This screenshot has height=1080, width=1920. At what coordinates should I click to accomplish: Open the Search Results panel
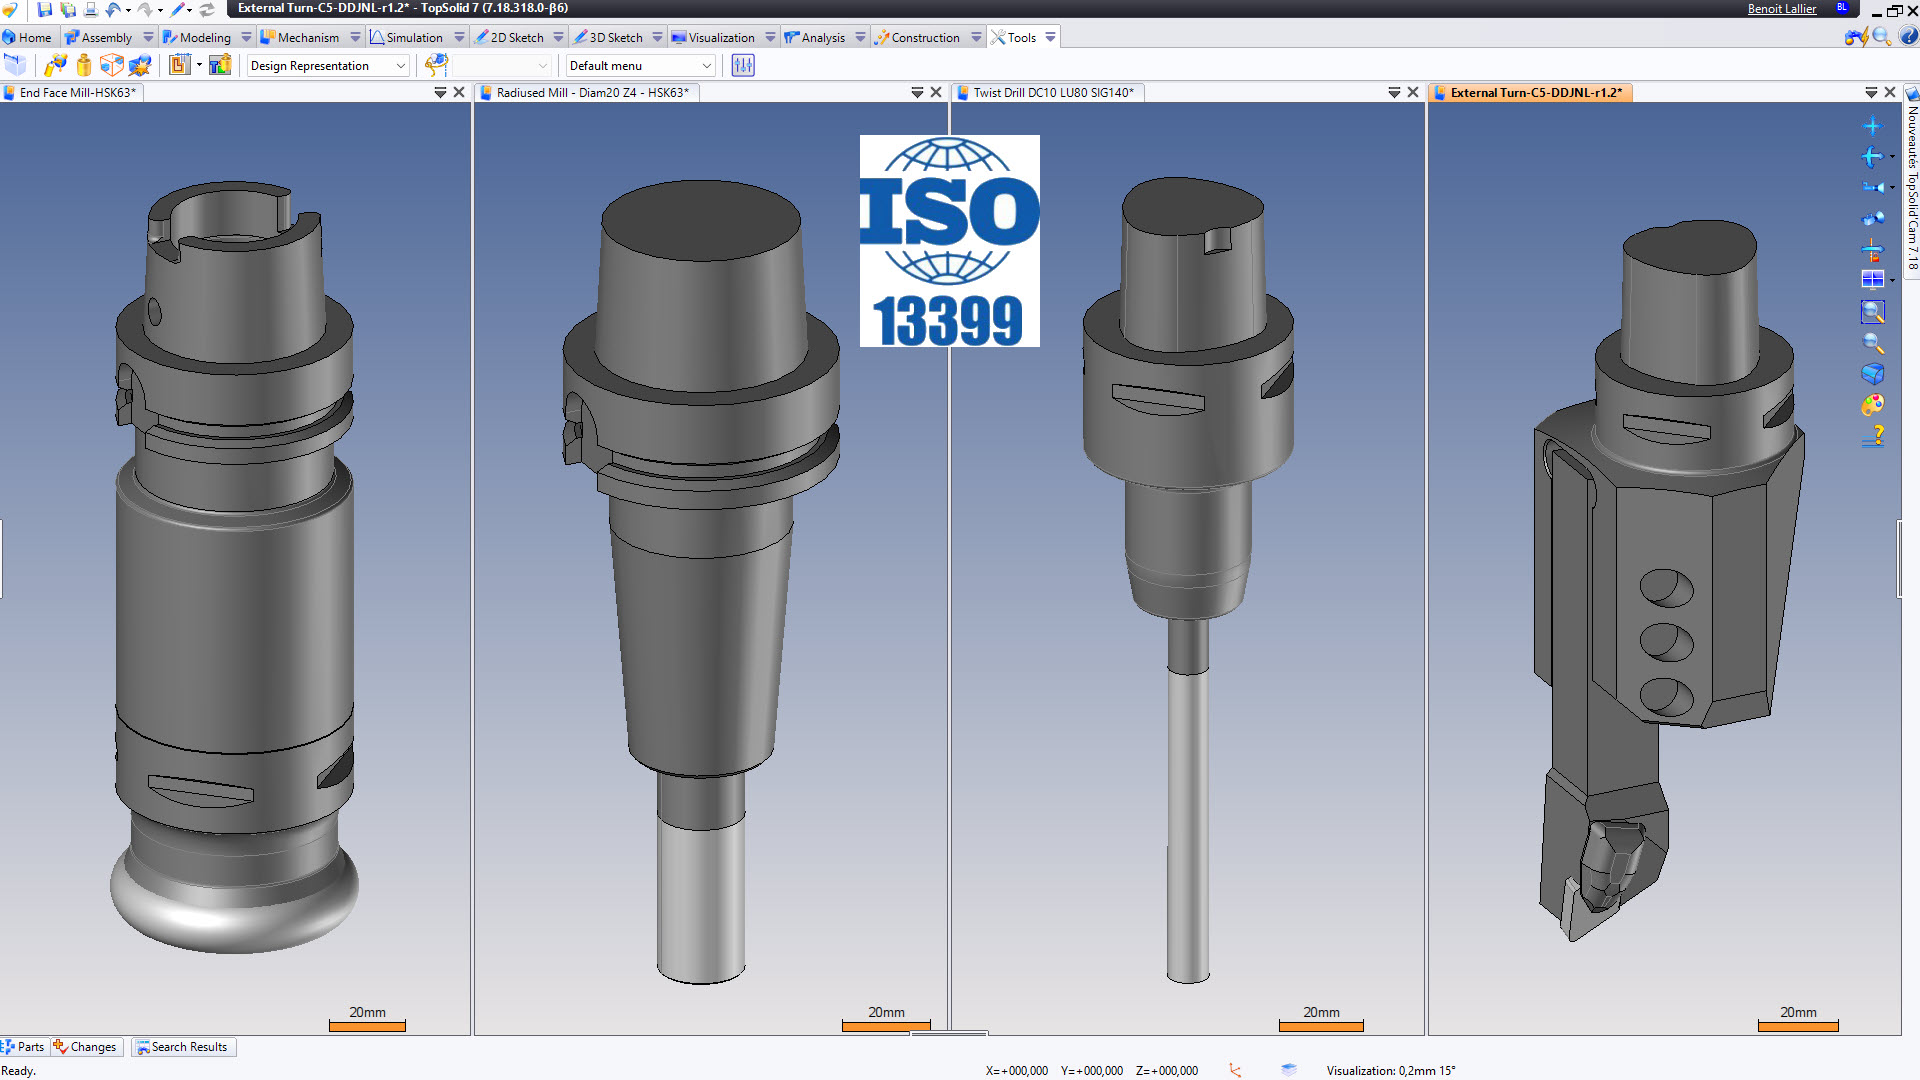click(x=182, y=1047)
